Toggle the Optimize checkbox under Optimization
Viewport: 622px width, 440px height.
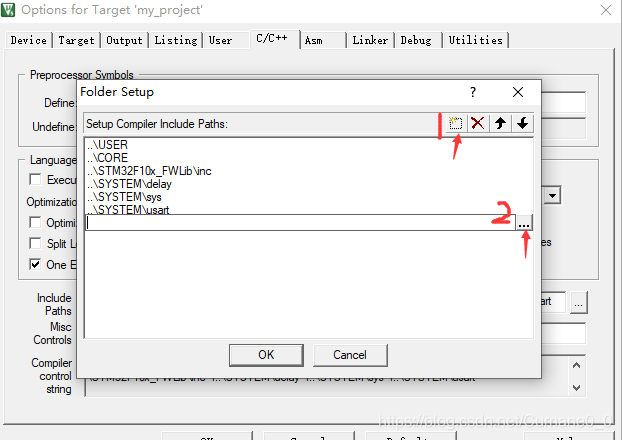[35, 223]
